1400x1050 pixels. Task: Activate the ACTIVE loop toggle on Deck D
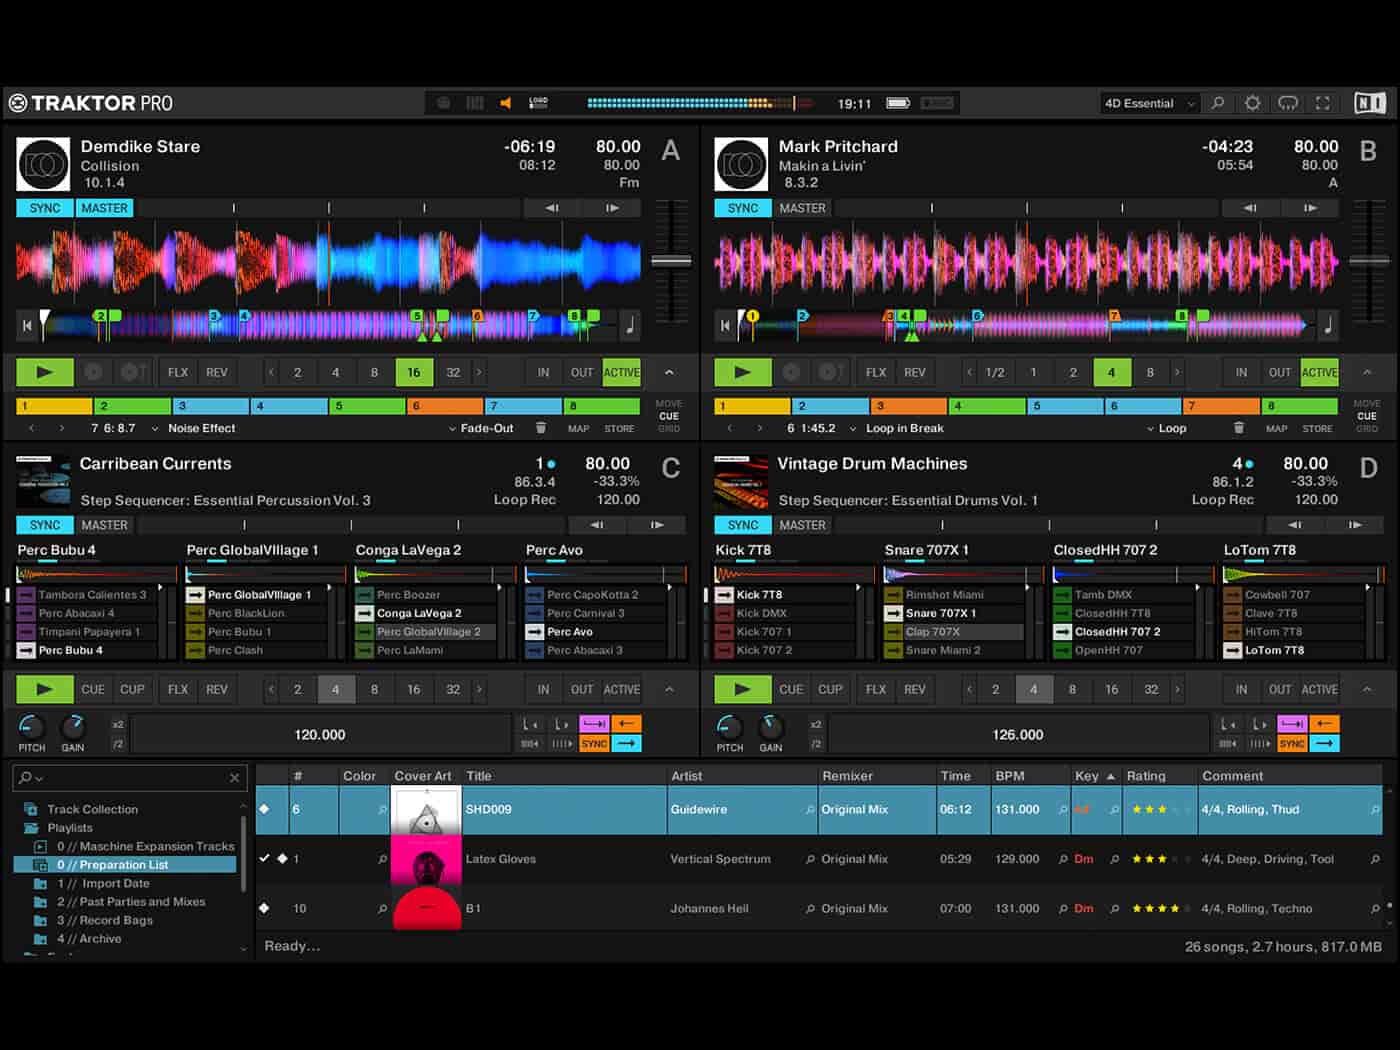pos(1319,689)
